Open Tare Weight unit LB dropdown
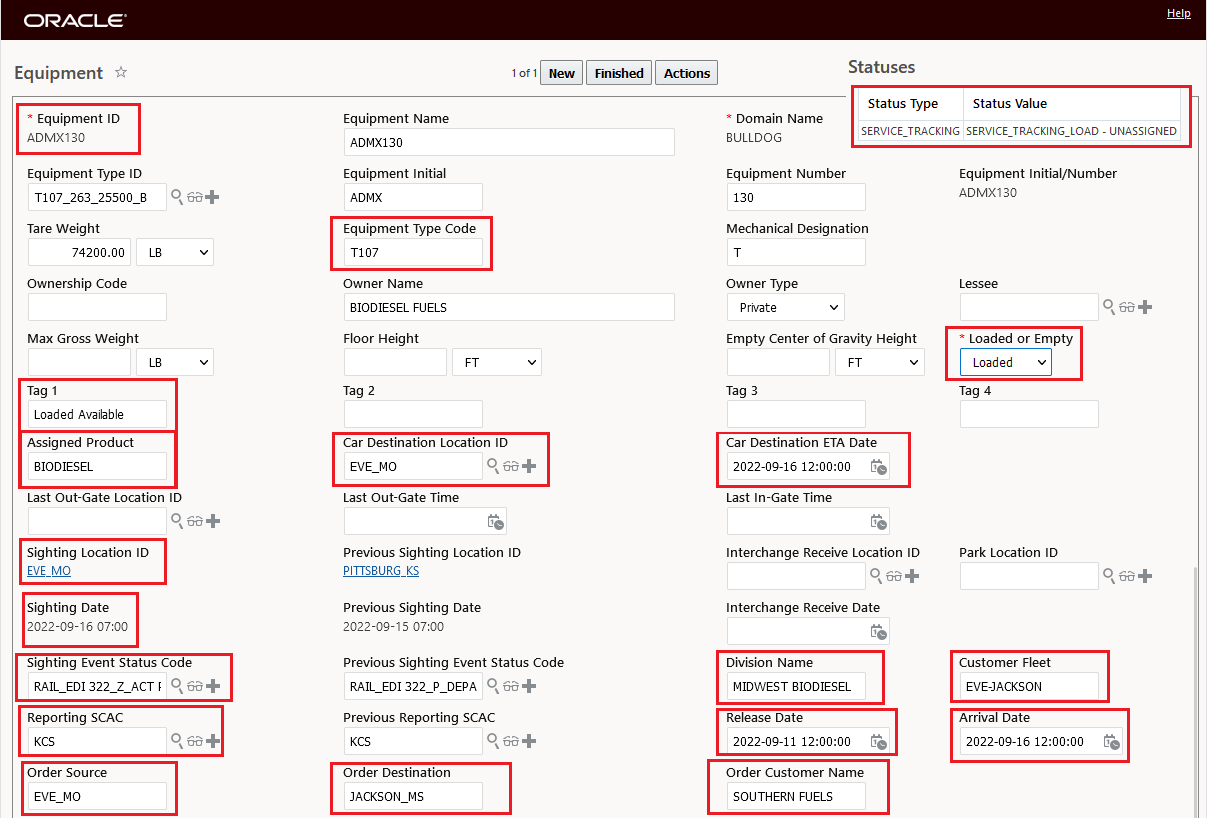The height and width of the screenshot is (818, 1207). coord(175,252)
